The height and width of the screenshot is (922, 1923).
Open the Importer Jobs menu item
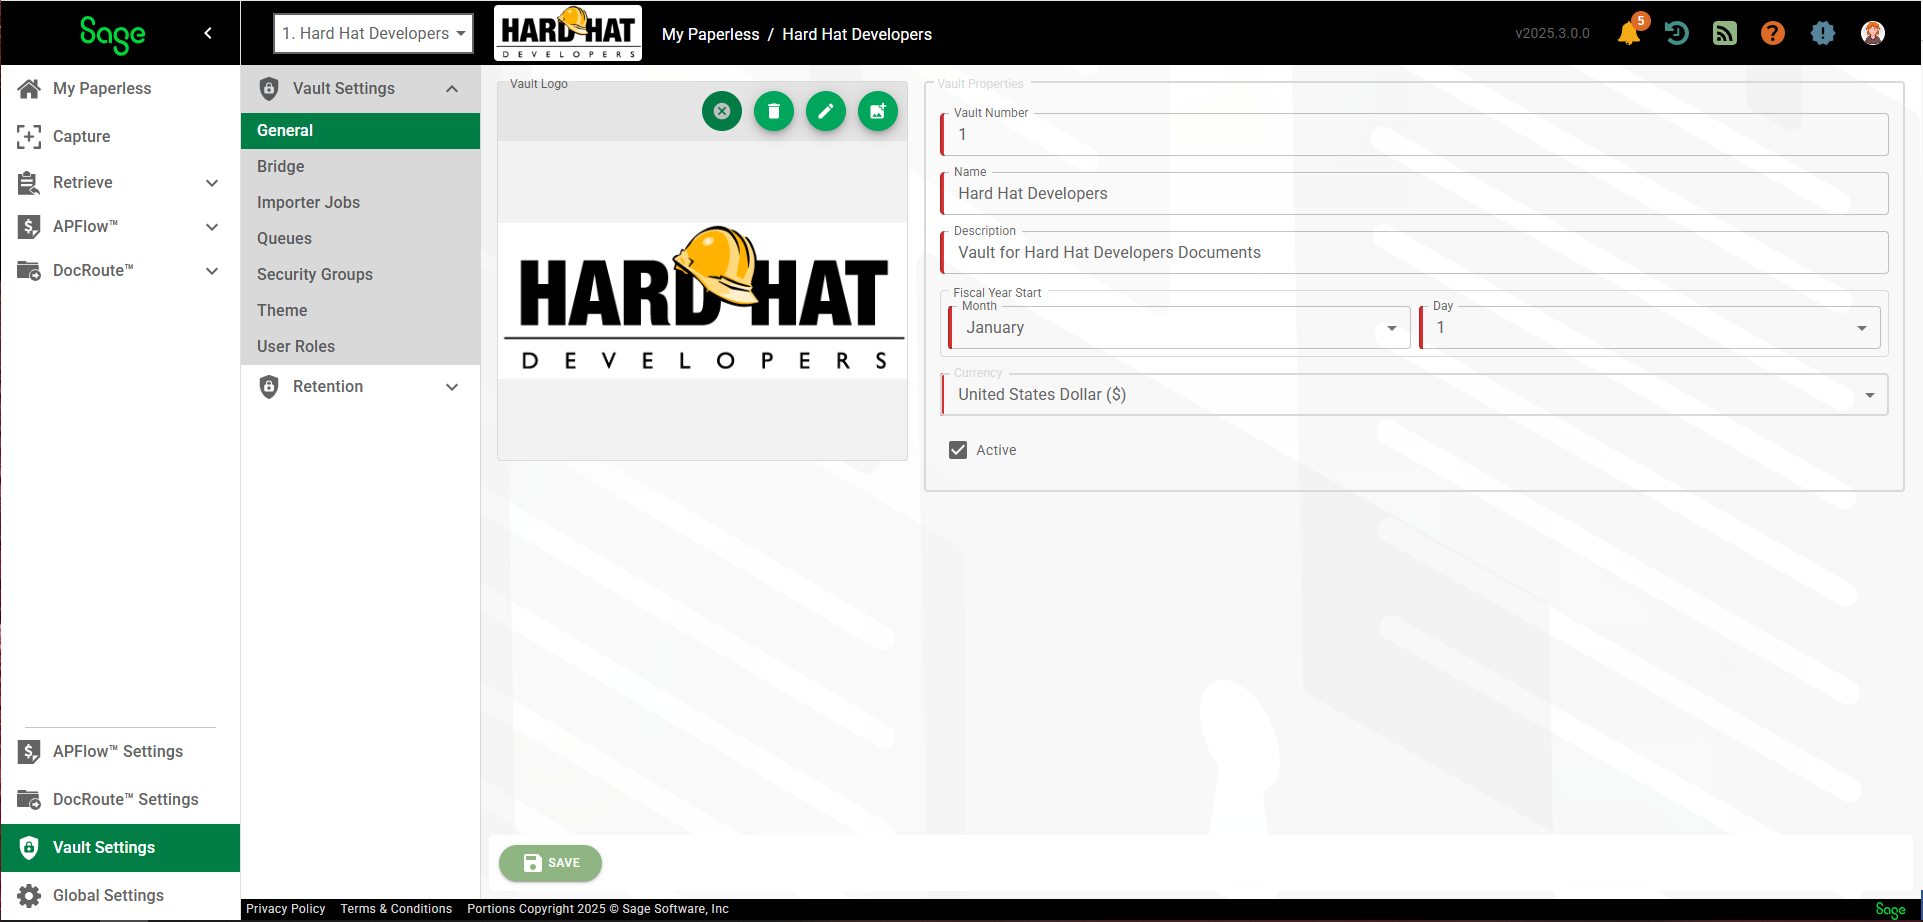point(308,202)
